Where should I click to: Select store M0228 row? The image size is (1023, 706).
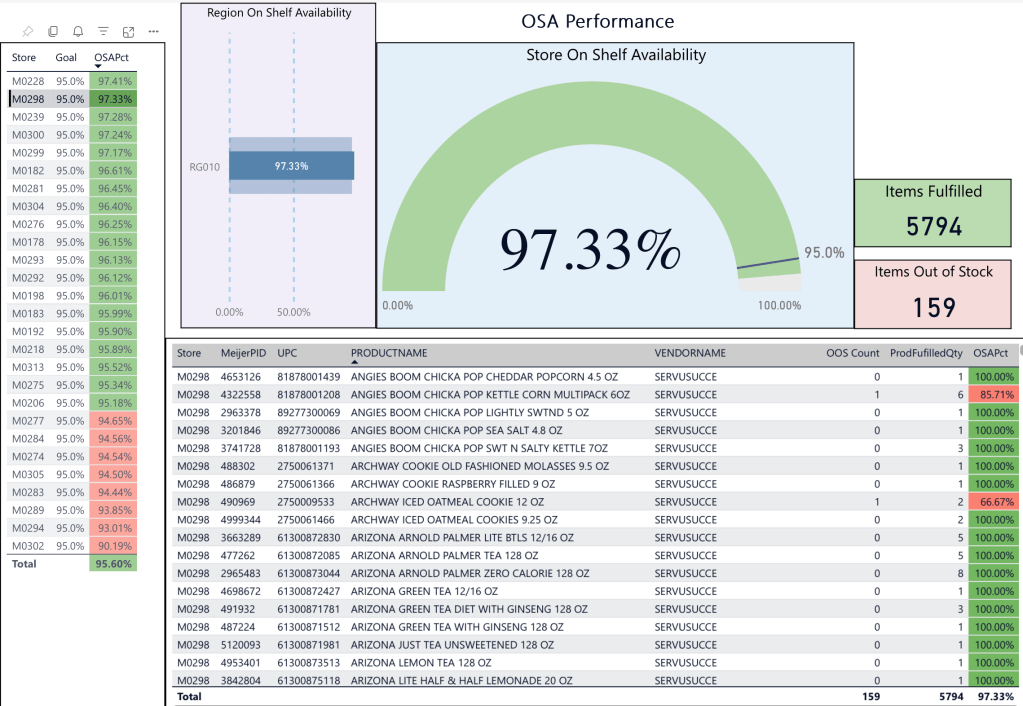(28, 81)
